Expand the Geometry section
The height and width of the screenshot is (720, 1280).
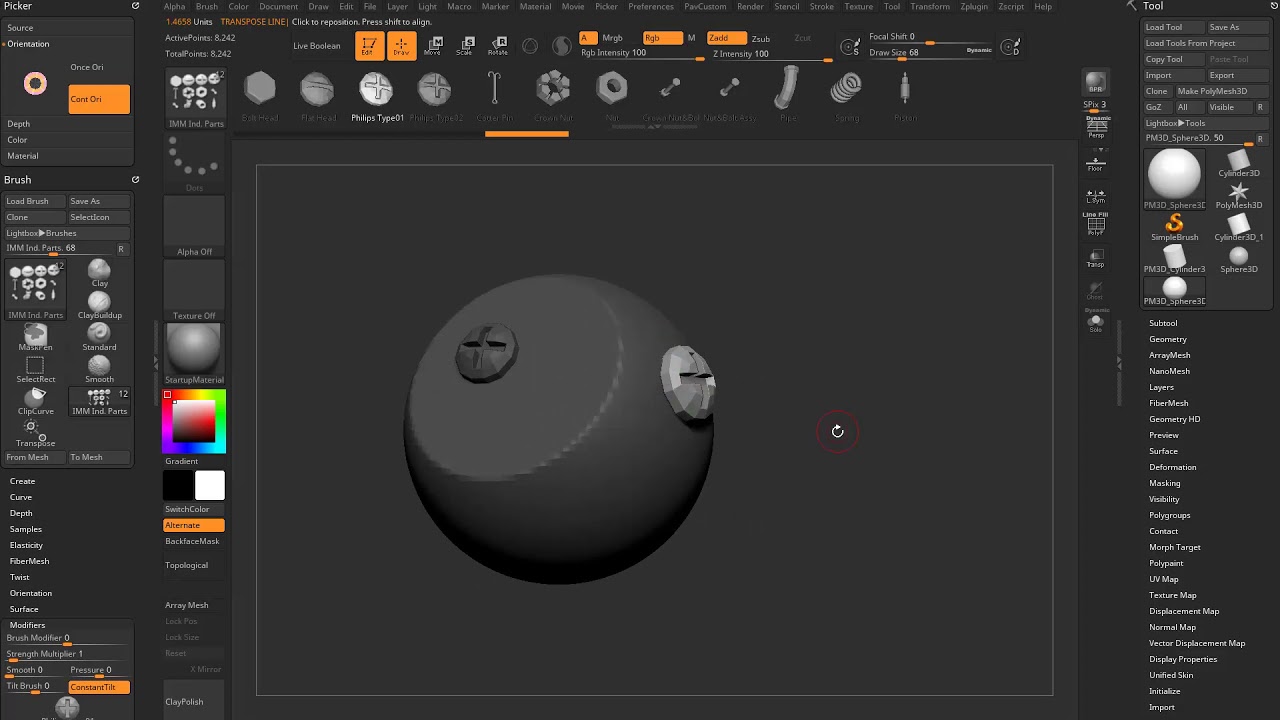click(x=1168, y=339)
